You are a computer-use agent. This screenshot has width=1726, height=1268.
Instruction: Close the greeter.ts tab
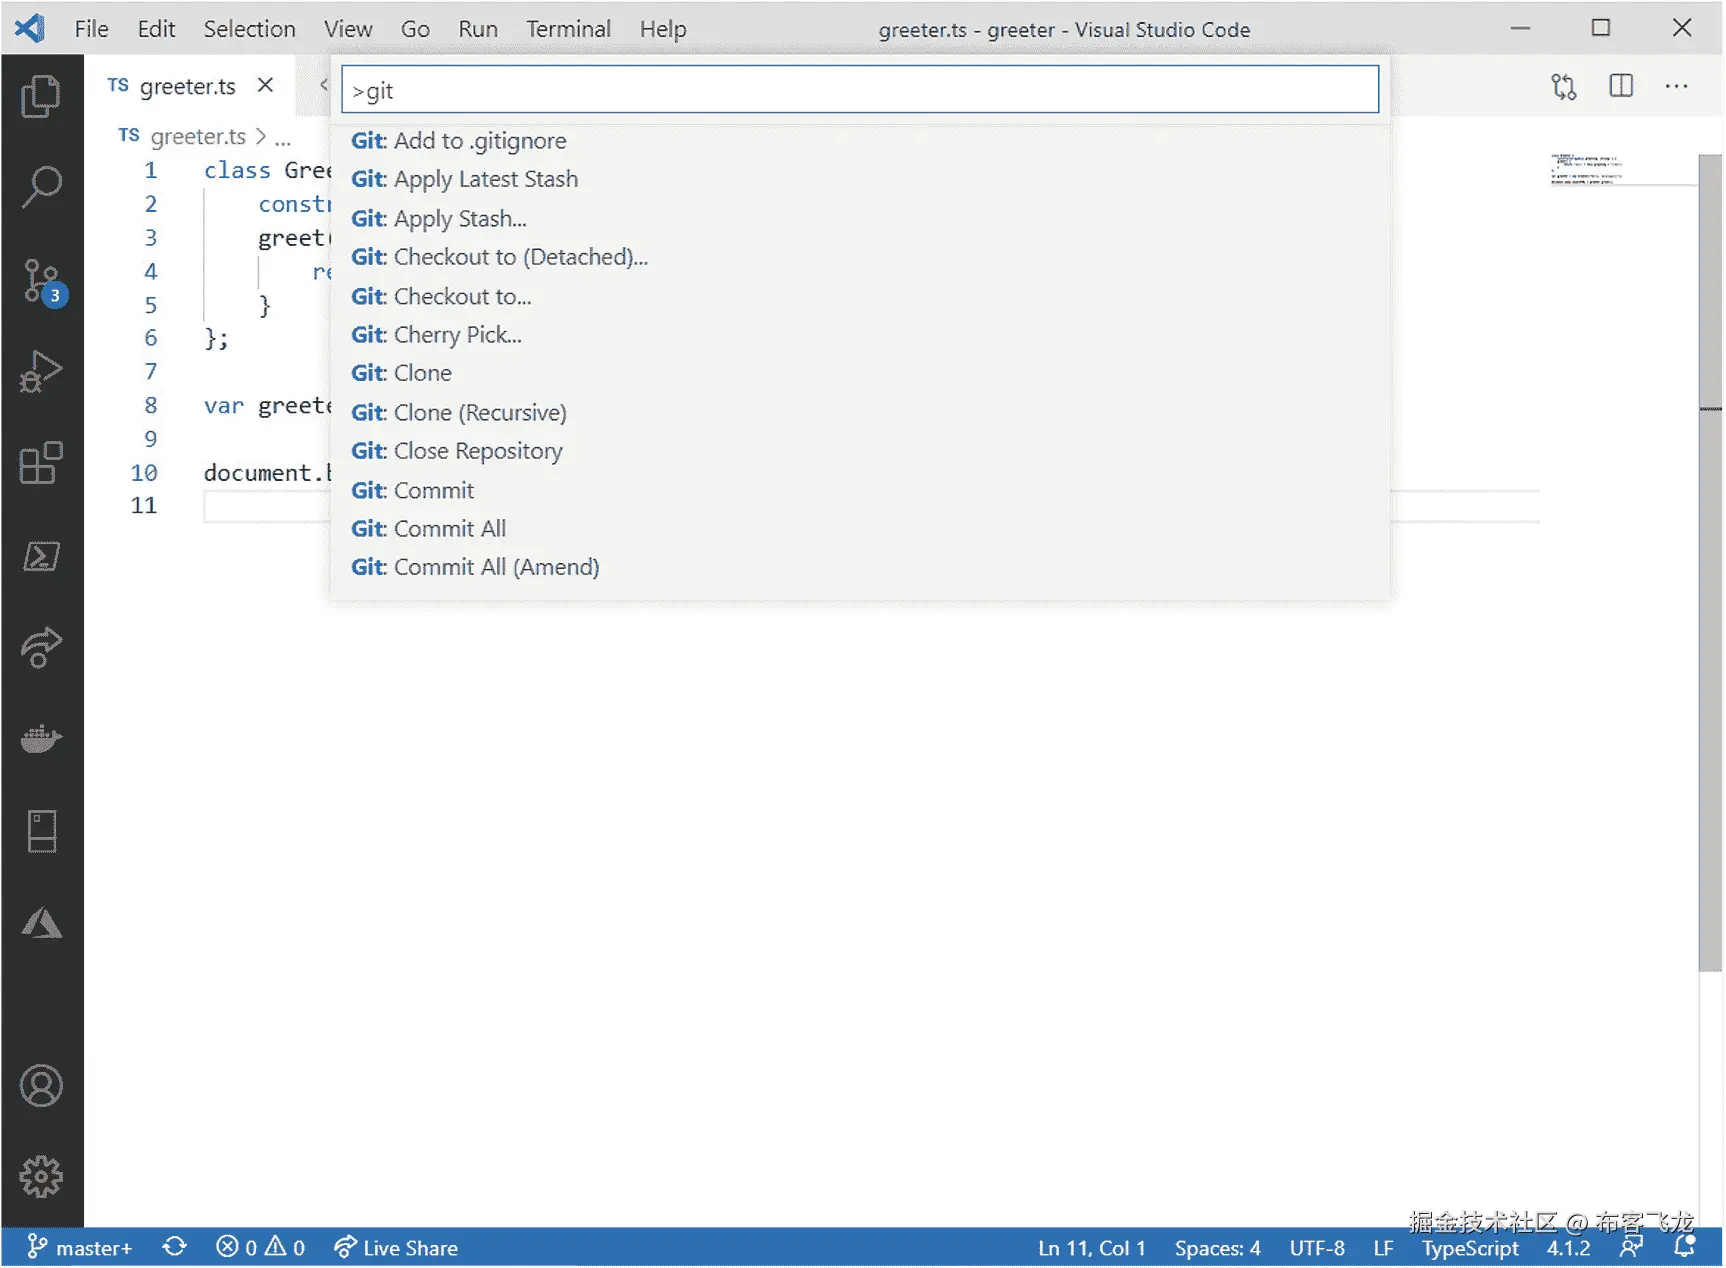tap(265, 85)
